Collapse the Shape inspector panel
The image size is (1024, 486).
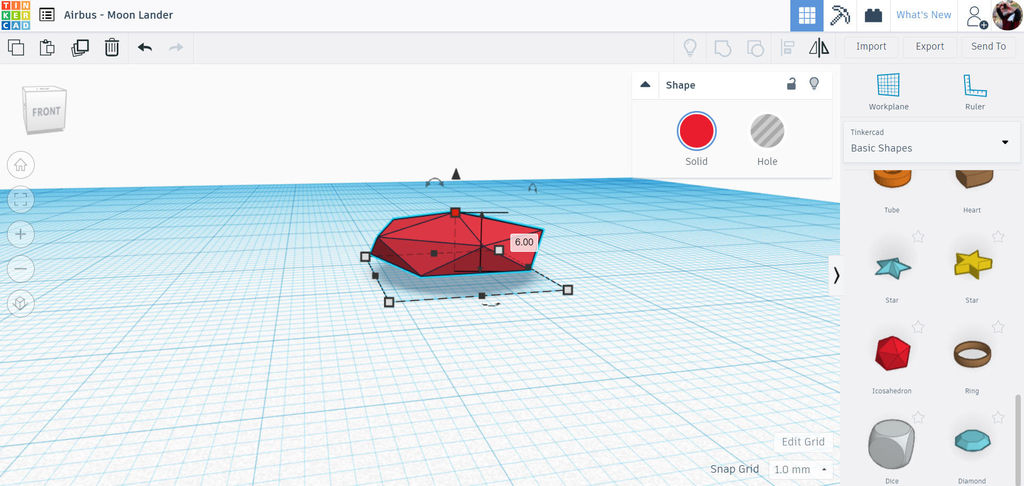tap(645, 85)
